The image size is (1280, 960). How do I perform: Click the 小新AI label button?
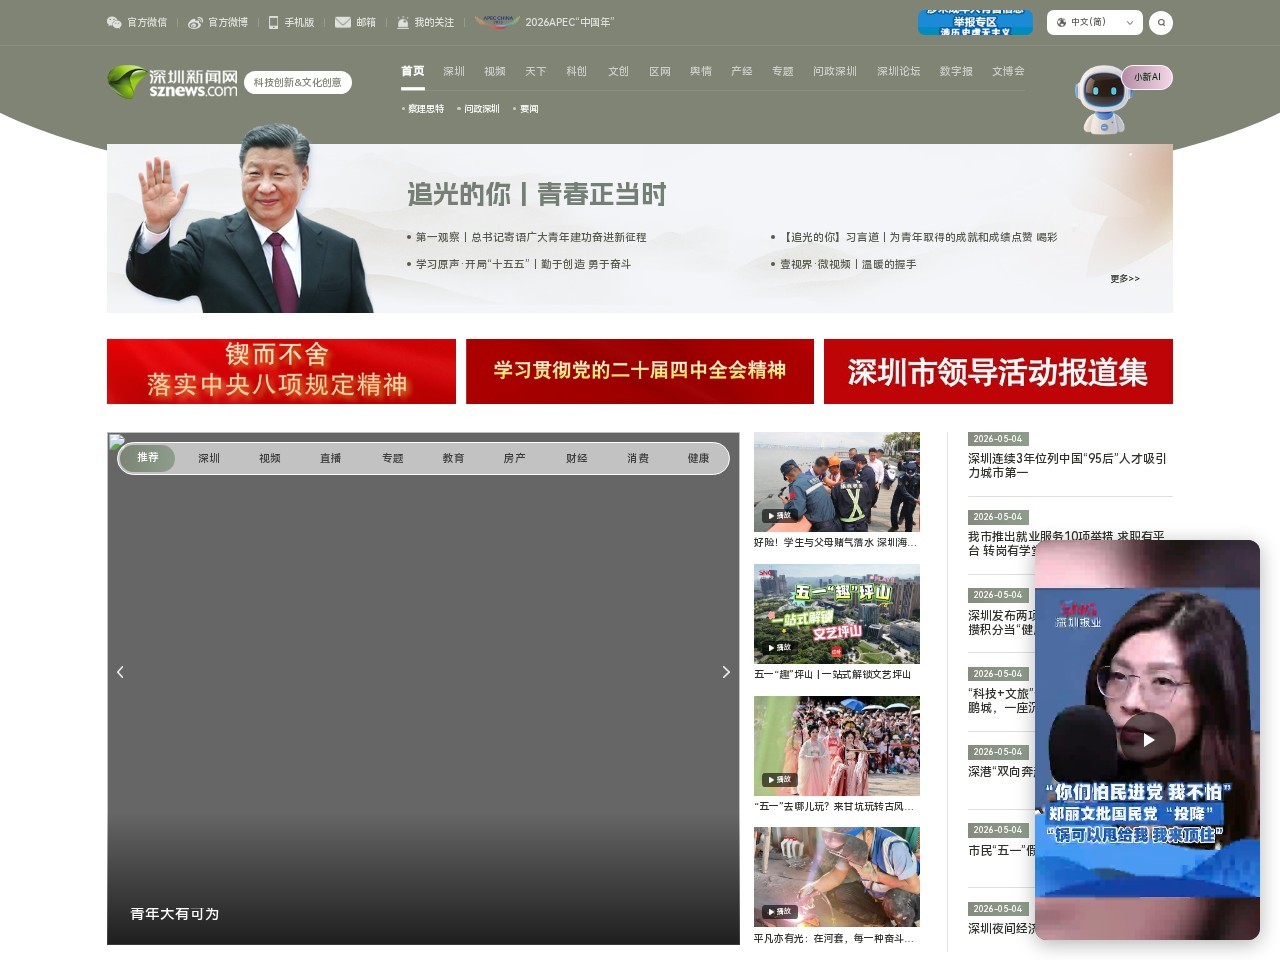[x=1147, y=77]
